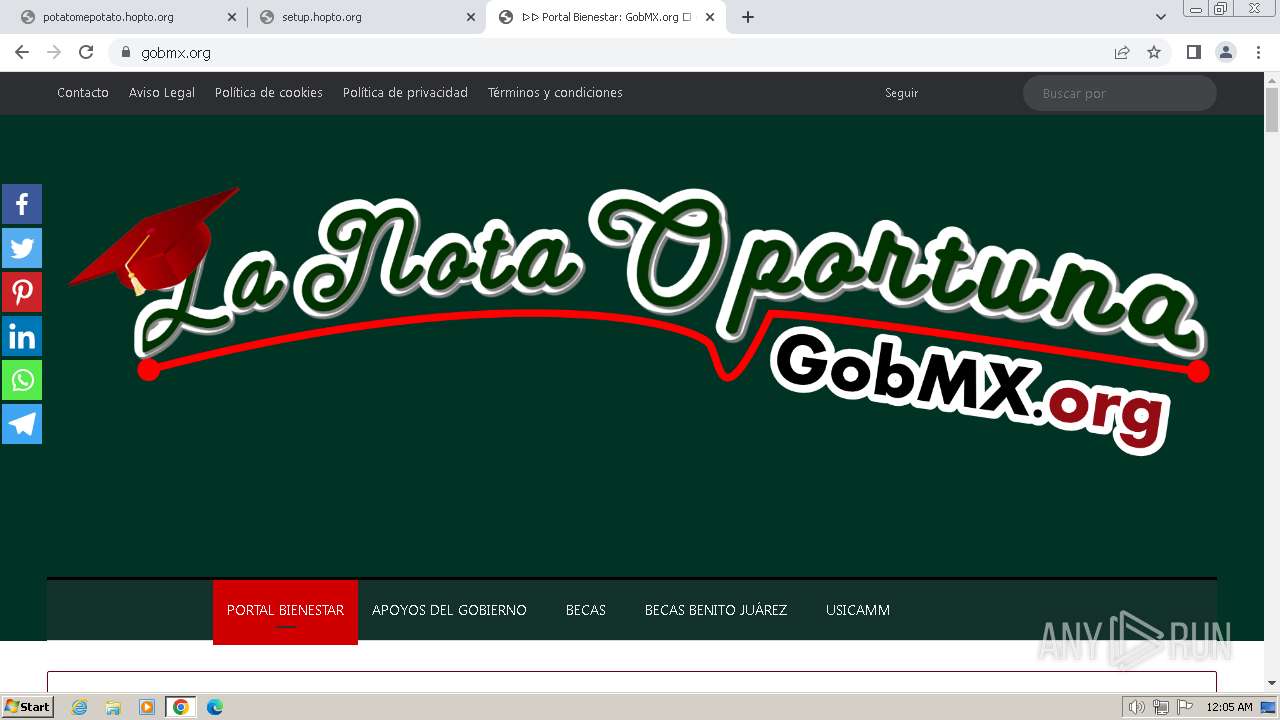Screen dimensions: 1280x720
Task: Click the Seguir link
Action: (901, 93)
